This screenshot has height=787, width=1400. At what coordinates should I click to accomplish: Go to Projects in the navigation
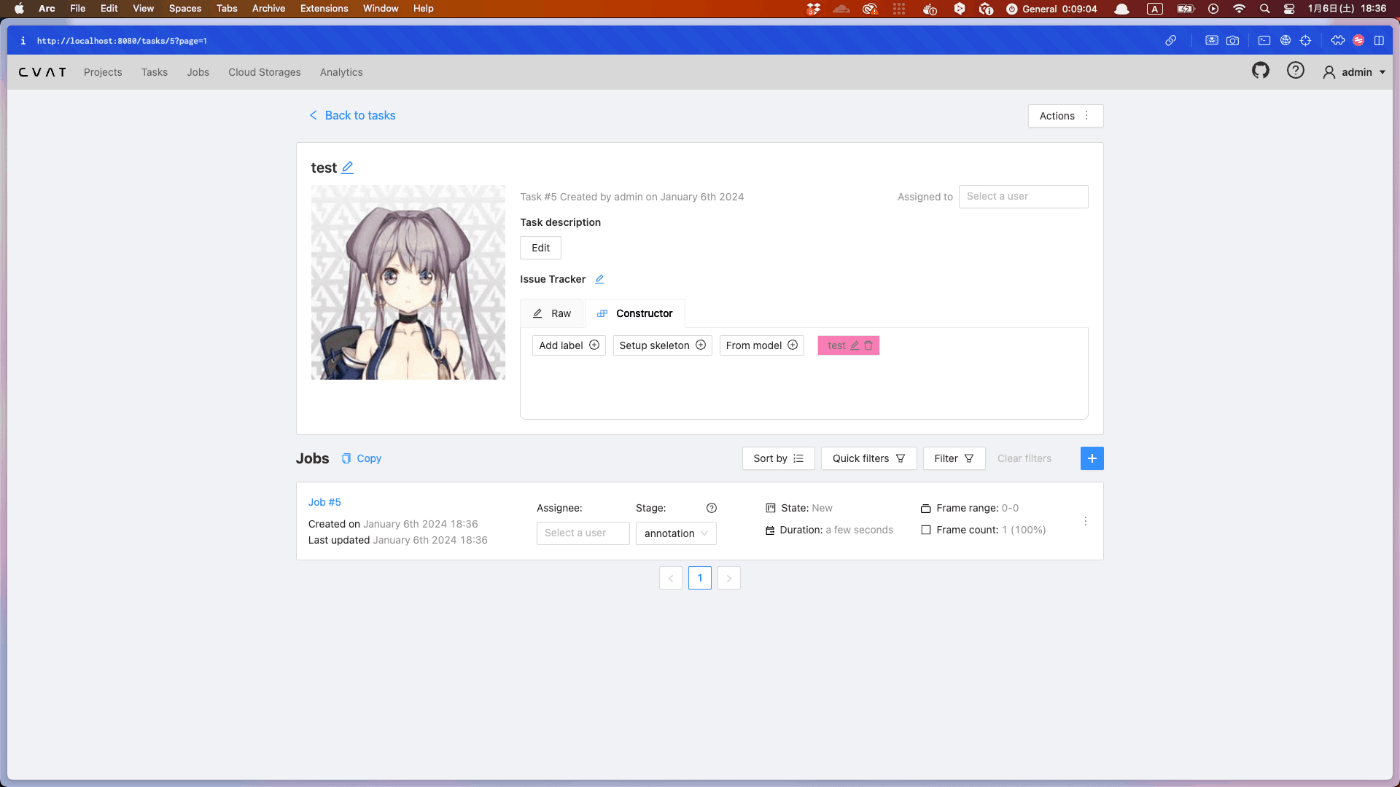[103, 72]
